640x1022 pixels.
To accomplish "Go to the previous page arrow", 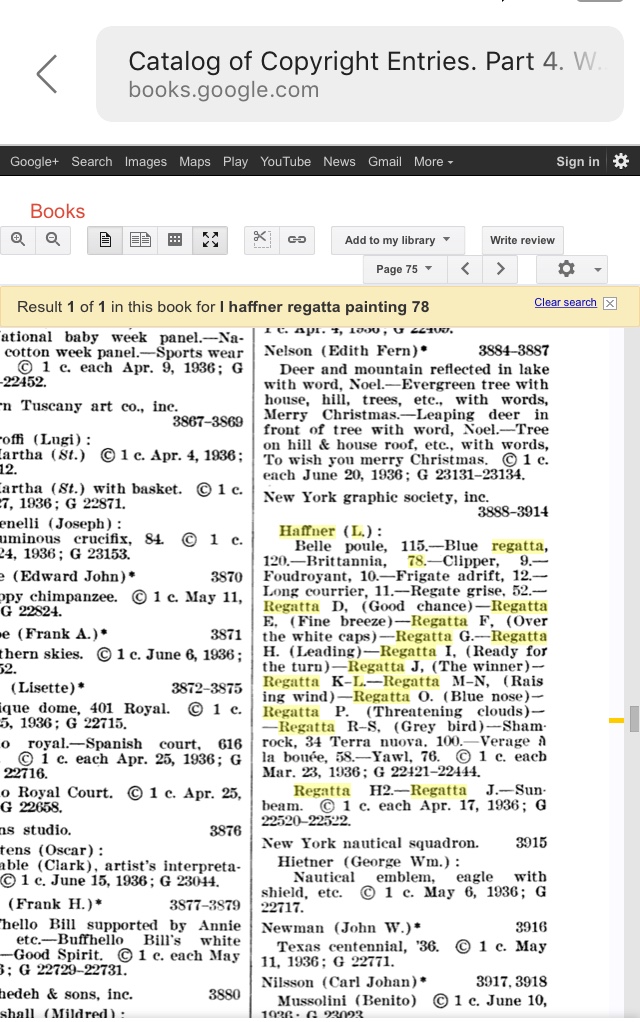I will pos(465,269).
